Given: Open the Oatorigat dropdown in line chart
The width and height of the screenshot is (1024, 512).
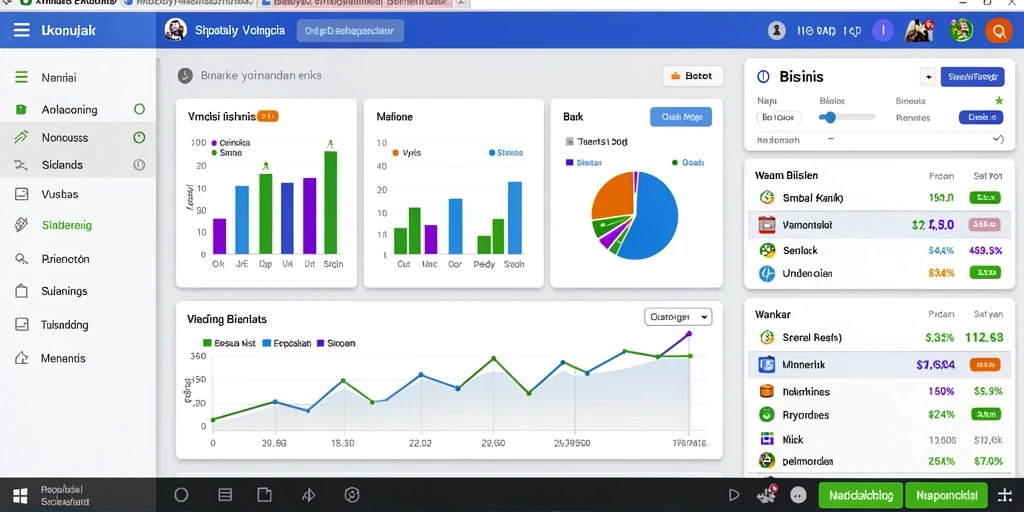Looking at the screenshot, I should [x=678, y=317].
